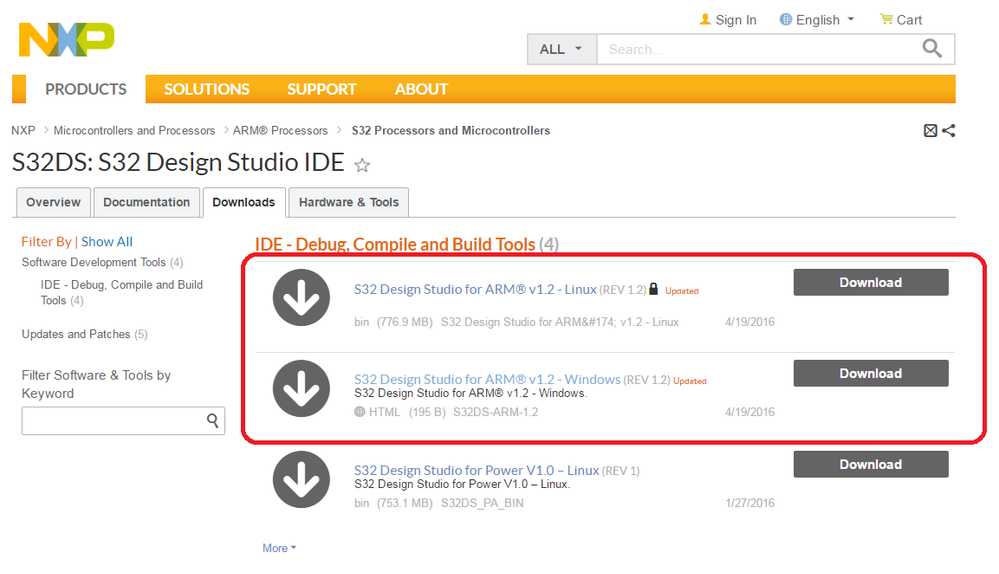Click the lock icon next to REV 1.2
This screenshot has width=999, height=574.
653,289
